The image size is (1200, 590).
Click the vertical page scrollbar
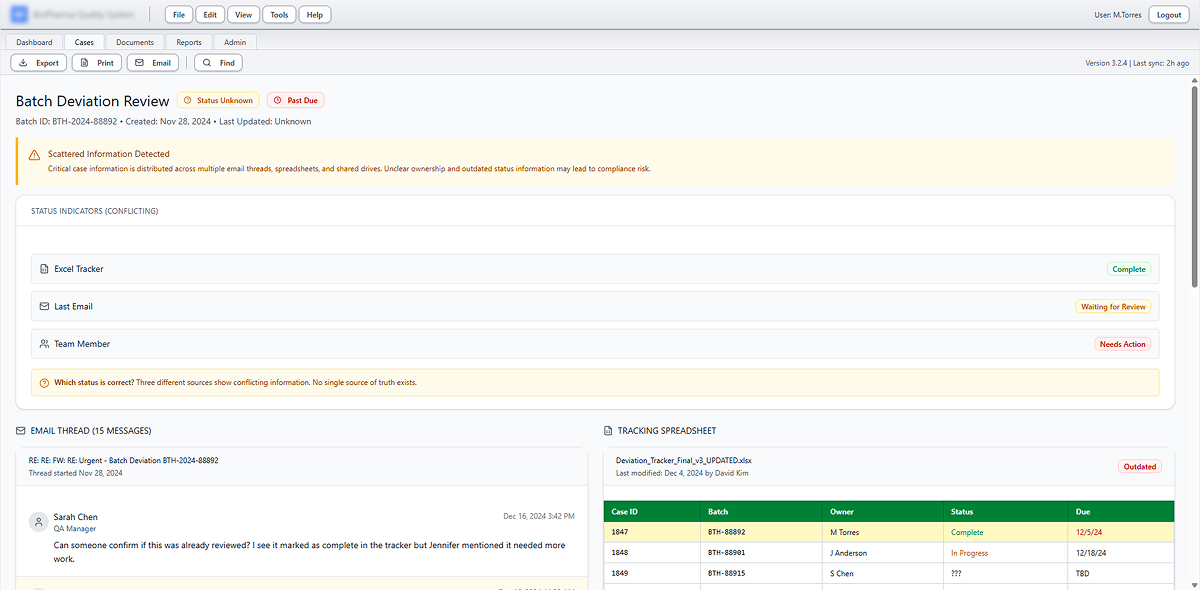point(1194,180)
